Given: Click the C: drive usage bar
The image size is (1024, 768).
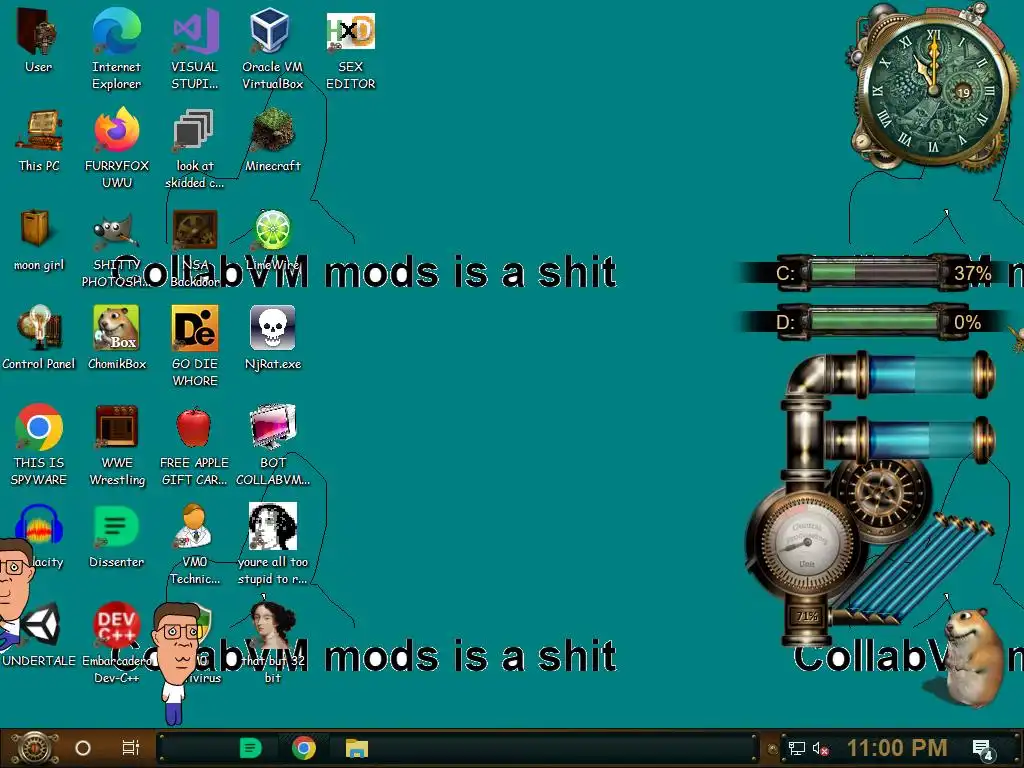Looking at the screenshot, I should (x=874, y=272).
